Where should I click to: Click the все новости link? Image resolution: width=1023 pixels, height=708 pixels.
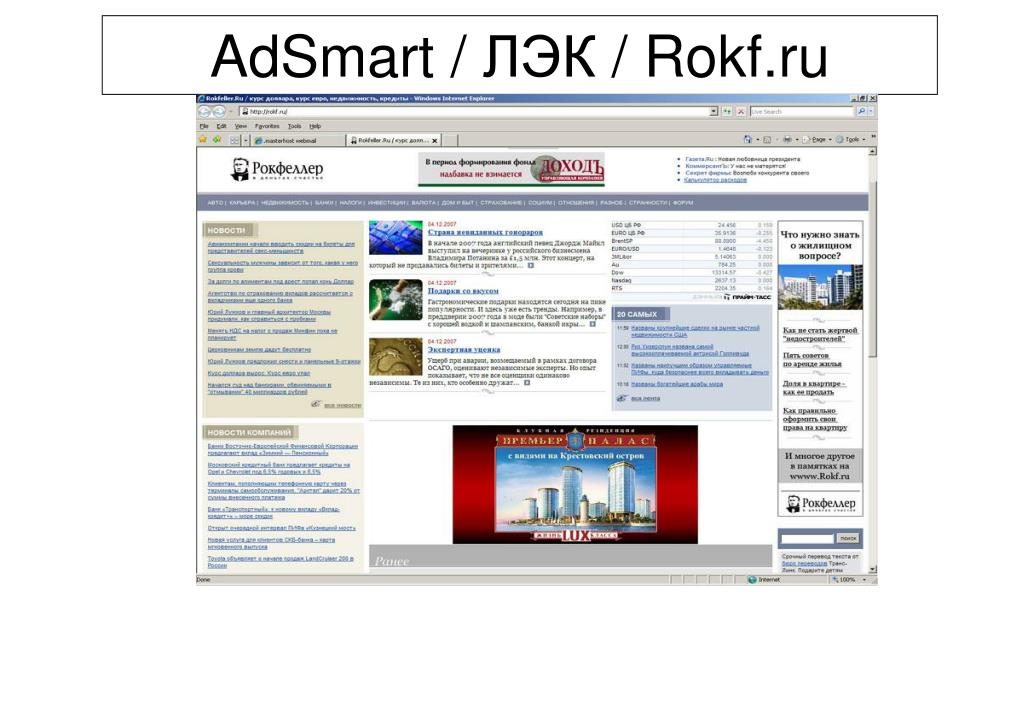[343, 405]
